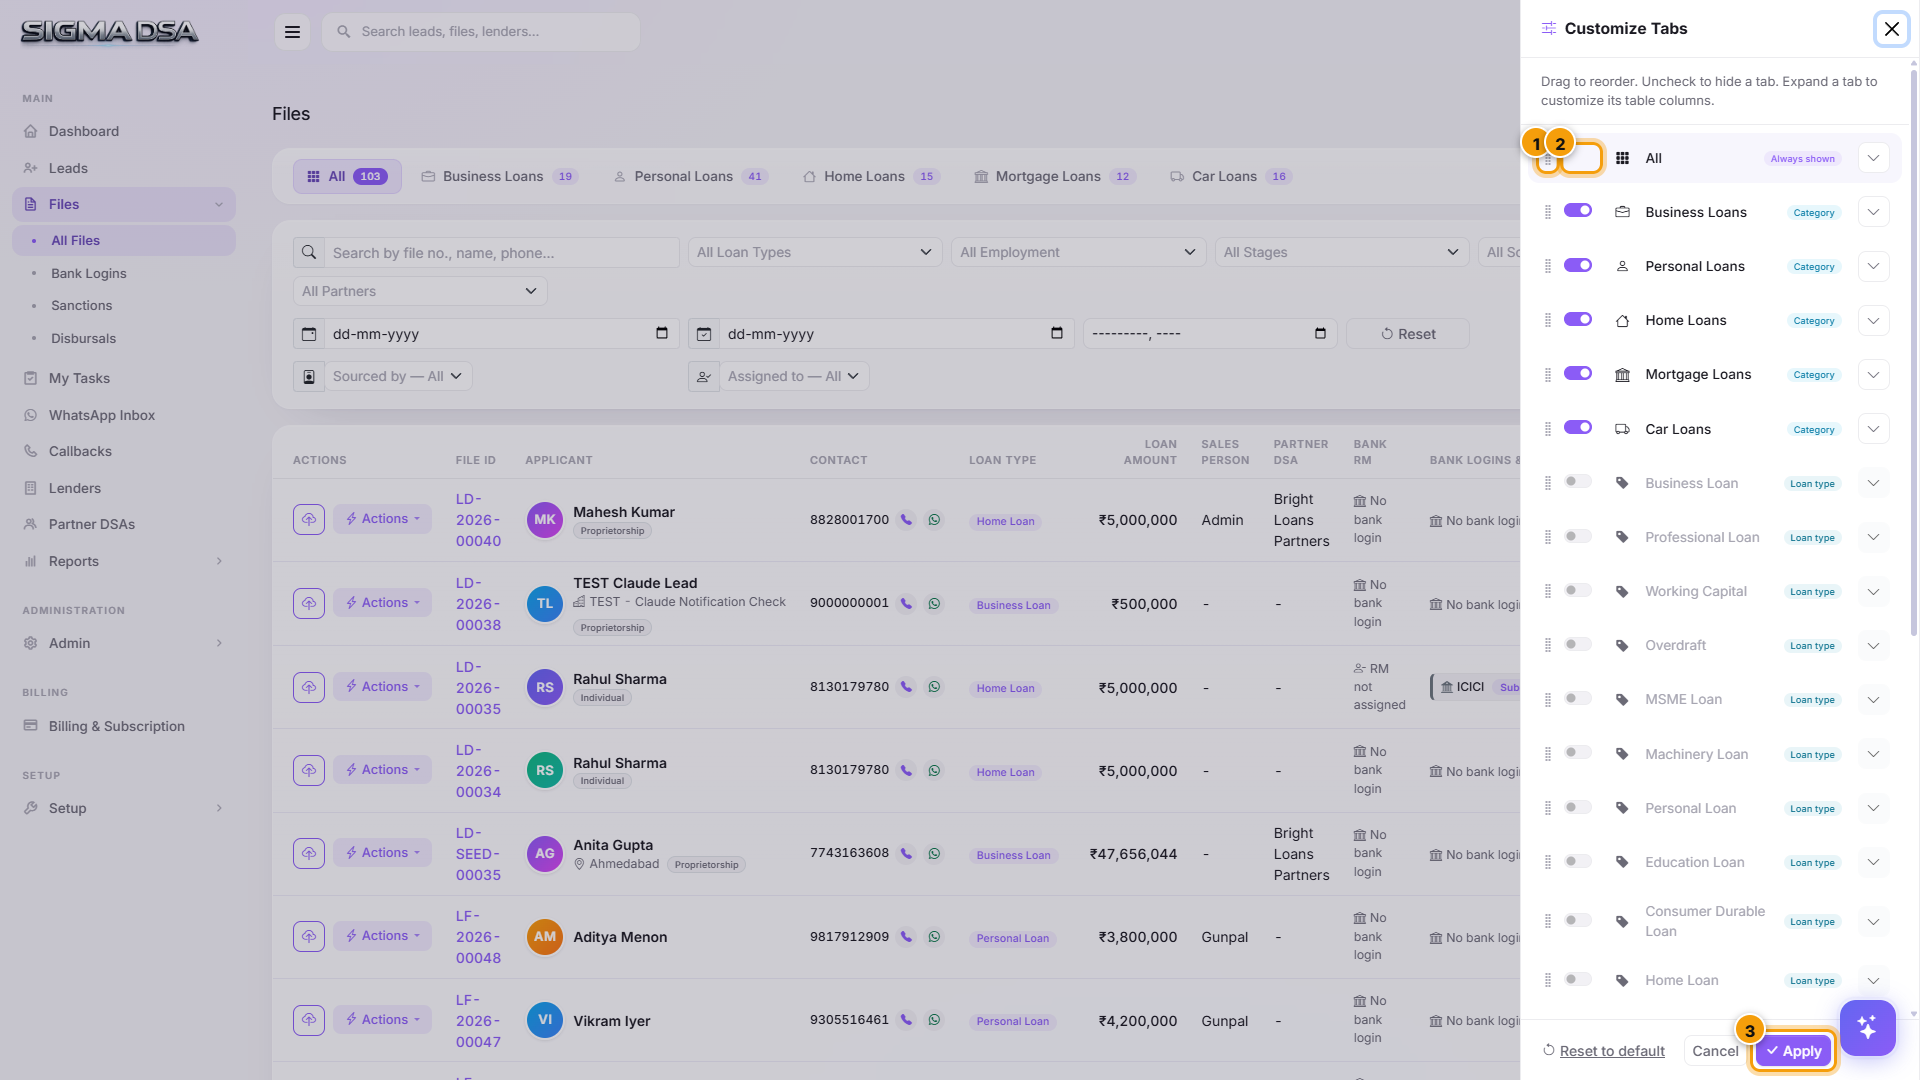This screenshot has width=1920, height=1080.
Task: Call TEST Claude Lead phone icon
Action: pyautogui.click(x=906, y=604)
